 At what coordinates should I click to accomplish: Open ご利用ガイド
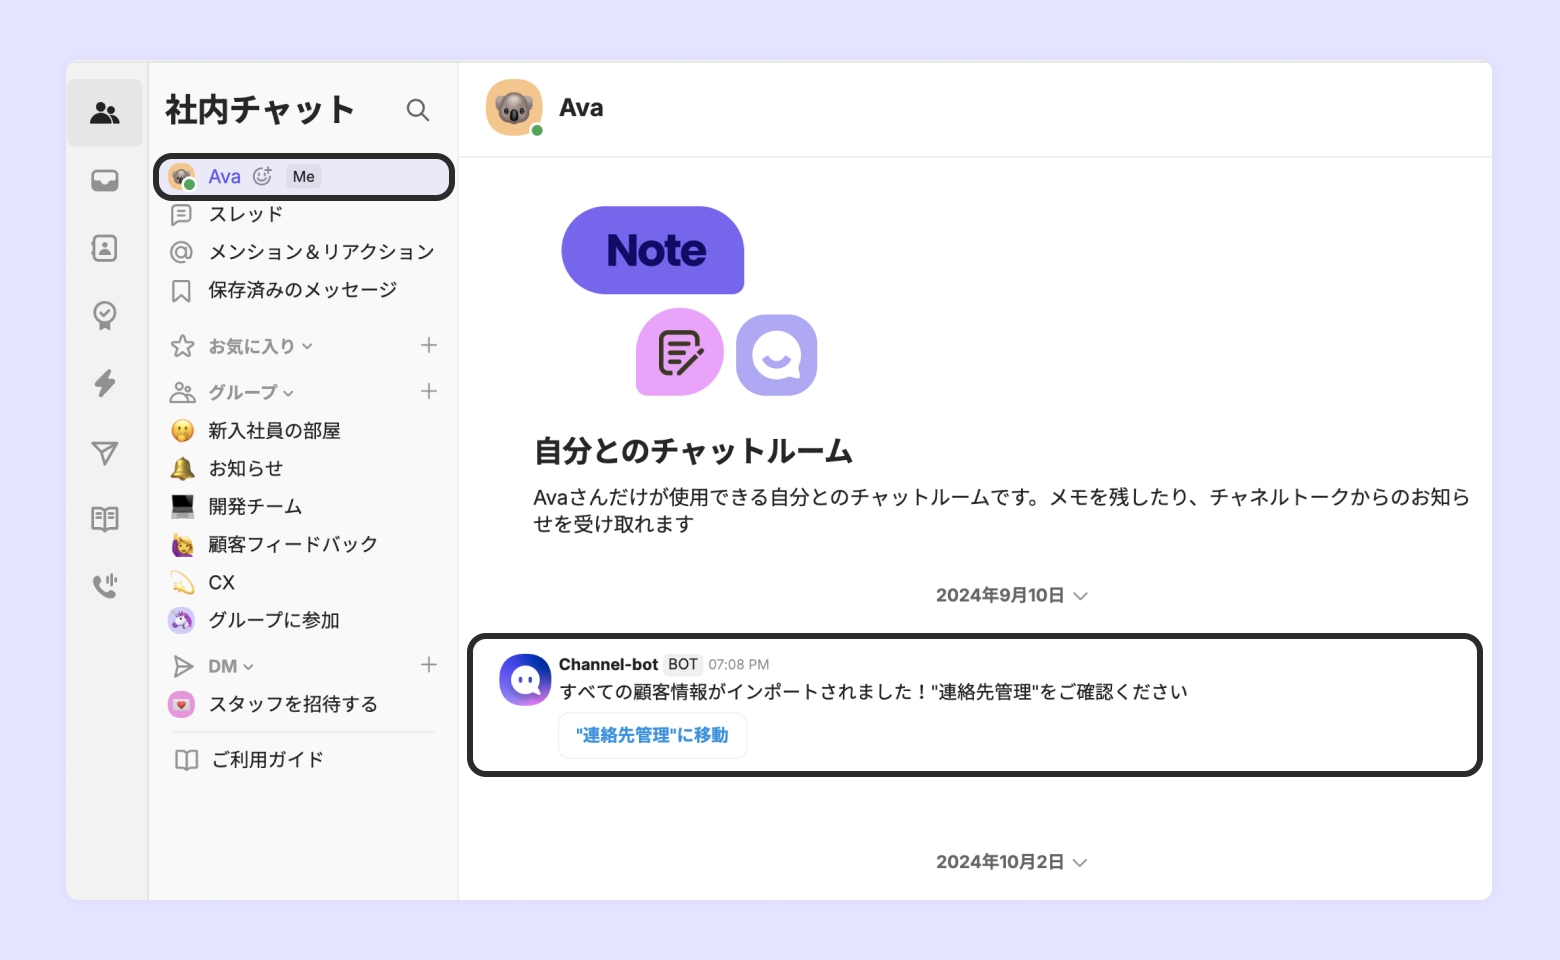[267, 760]
